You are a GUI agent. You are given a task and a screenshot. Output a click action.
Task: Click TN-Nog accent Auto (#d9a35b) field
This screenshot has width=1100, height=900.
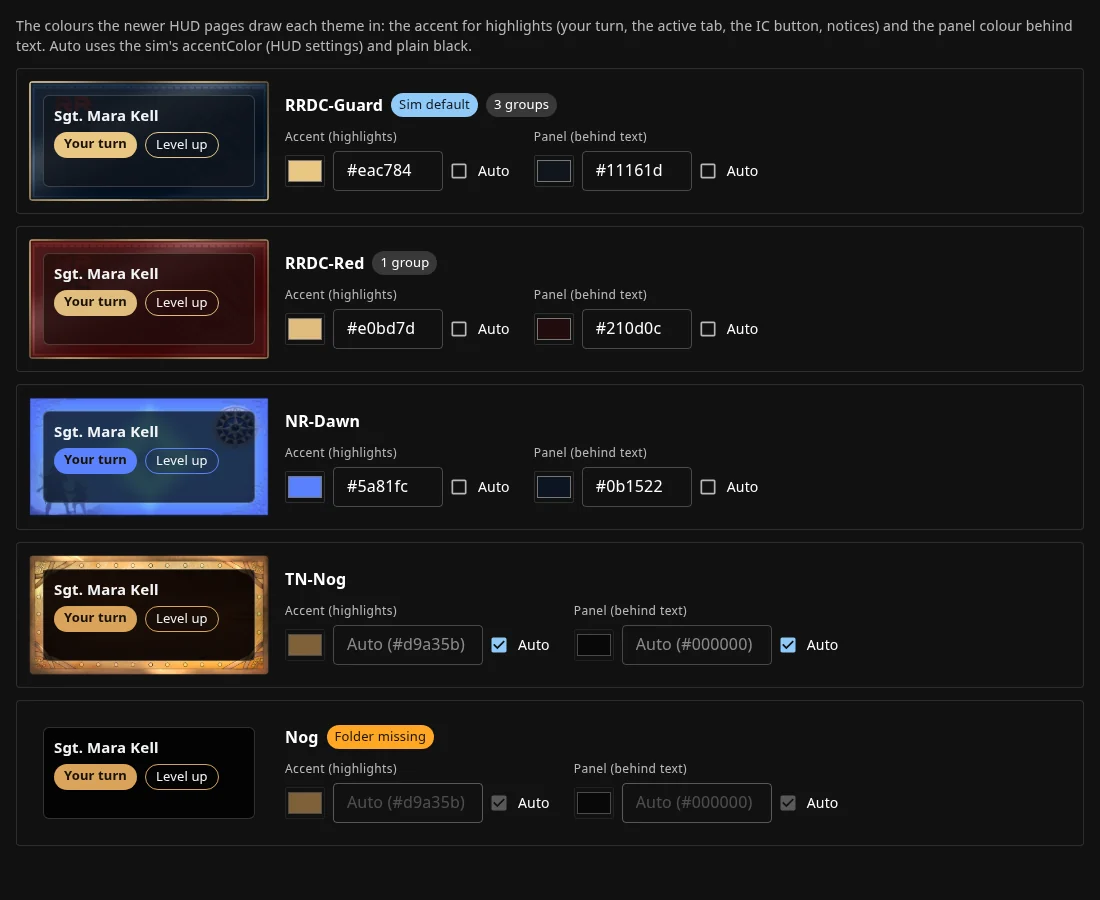point(408,645)
